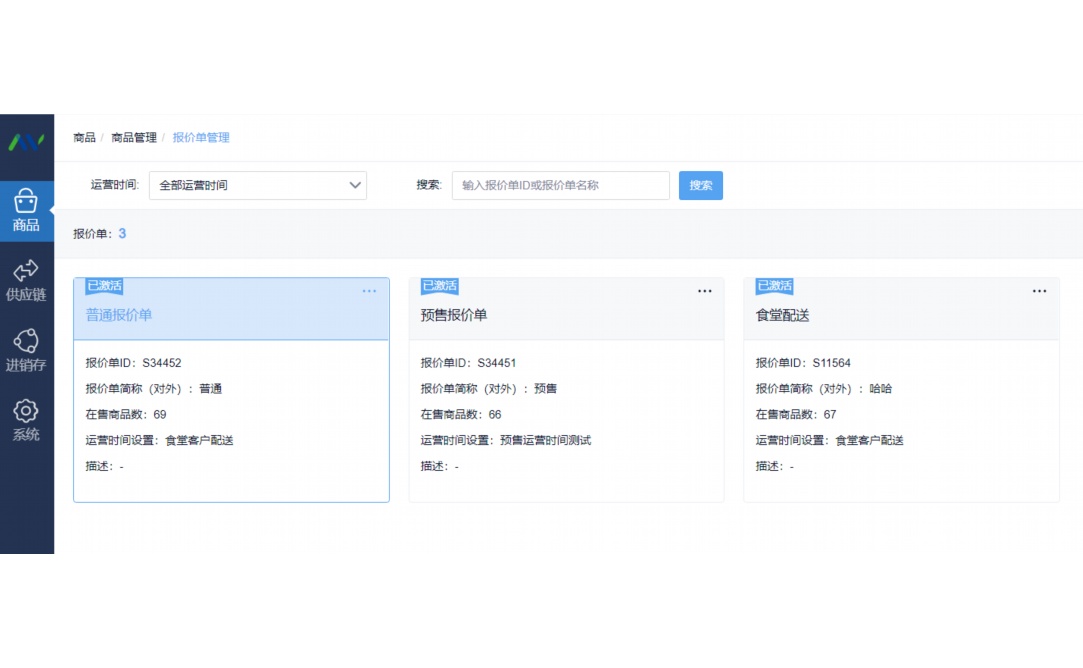Click the 已激活 badge on 普通报价单
The image size is (1083, 668).
(105, 286)
